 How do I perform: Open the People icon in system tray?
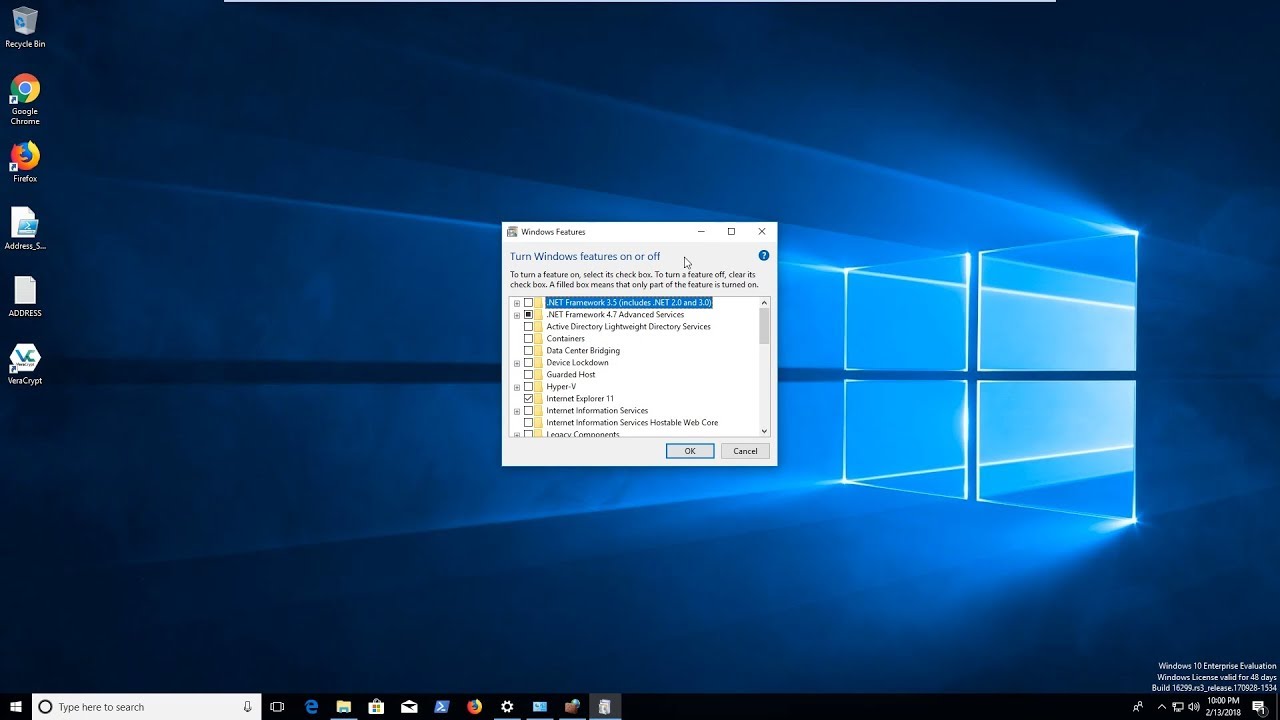[1138, 707]
